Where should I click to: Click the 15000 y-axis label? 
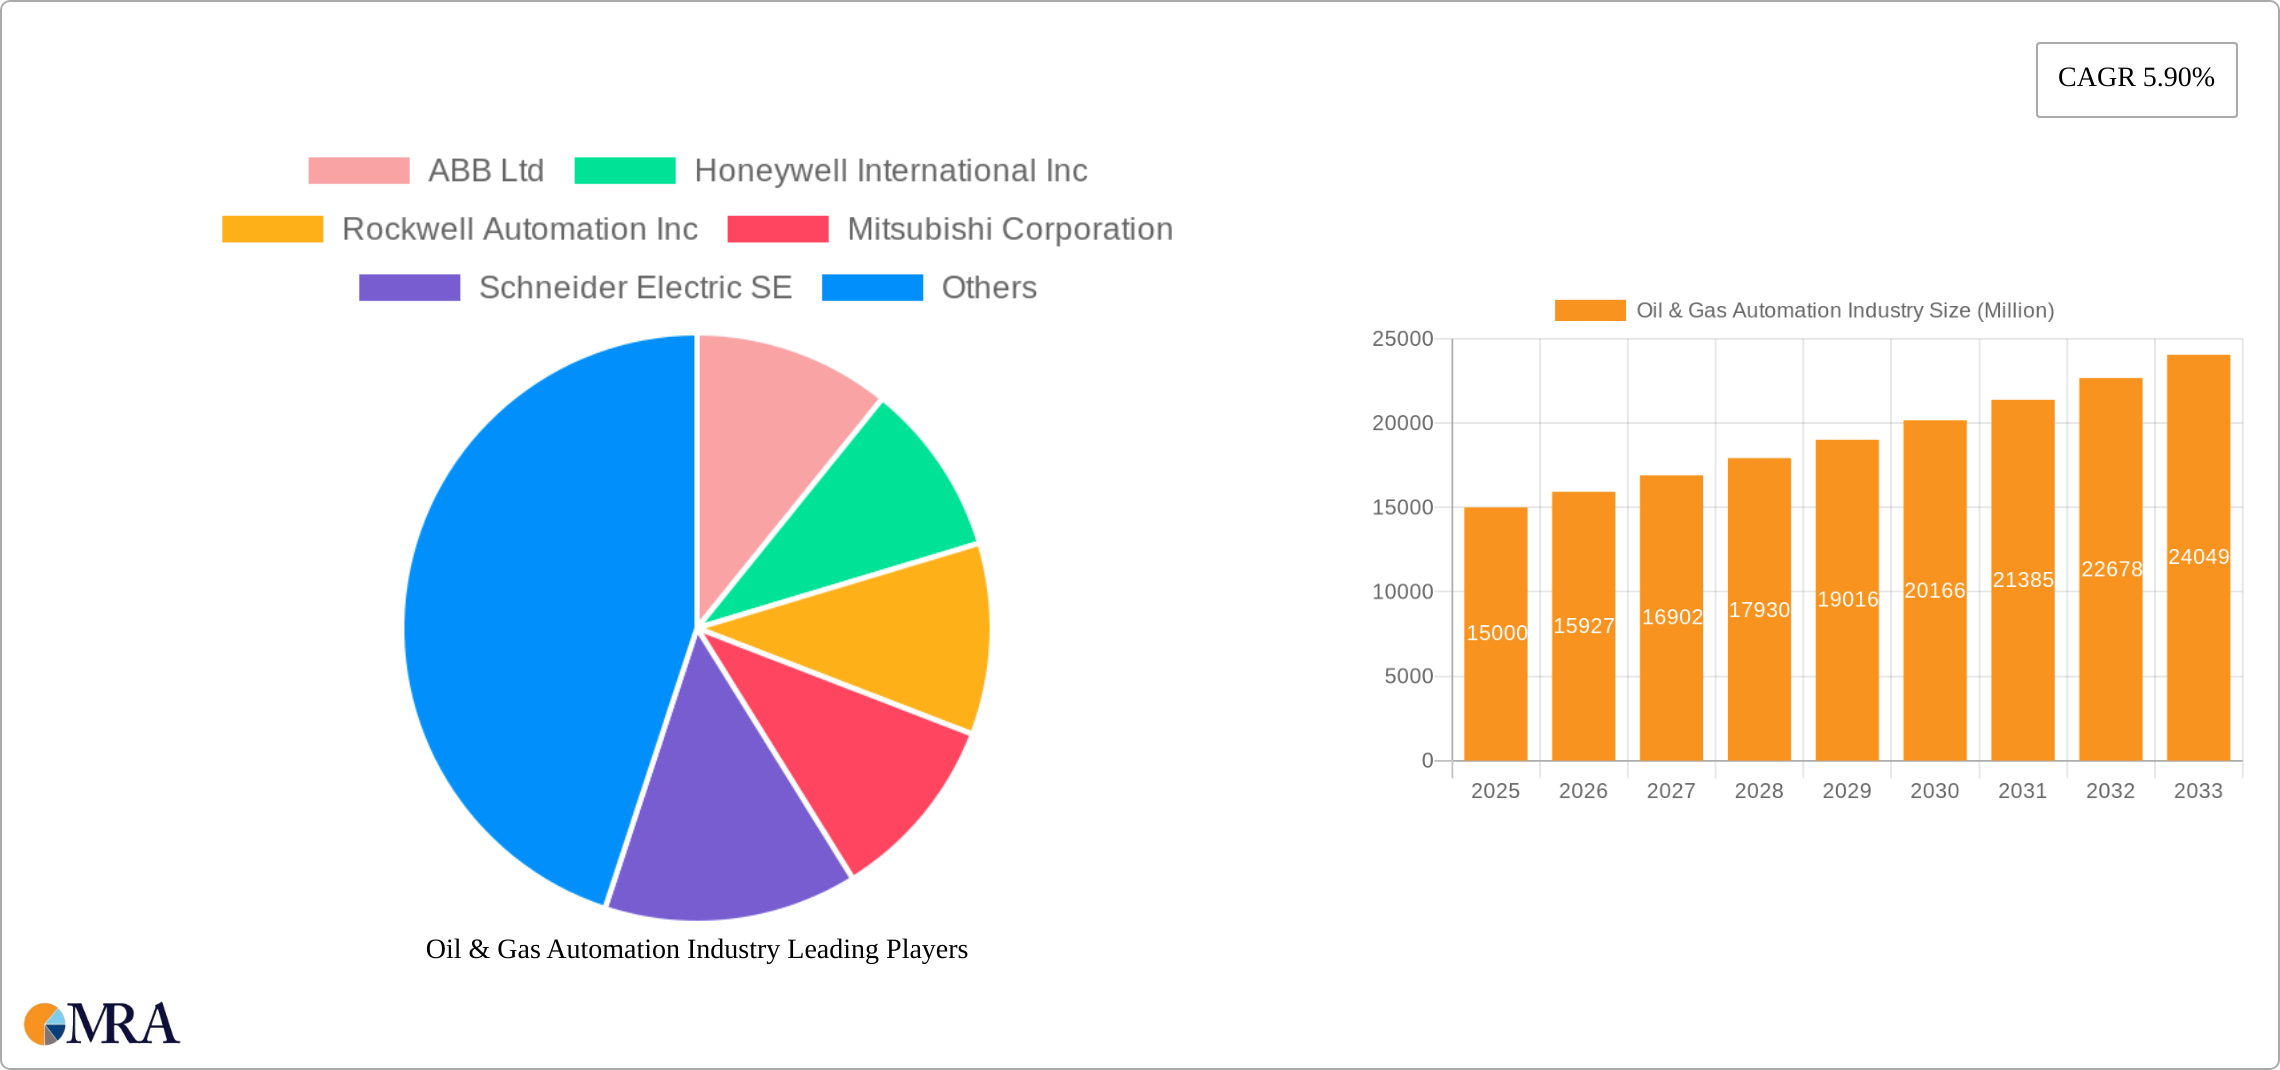click(x=1403, y=508)
